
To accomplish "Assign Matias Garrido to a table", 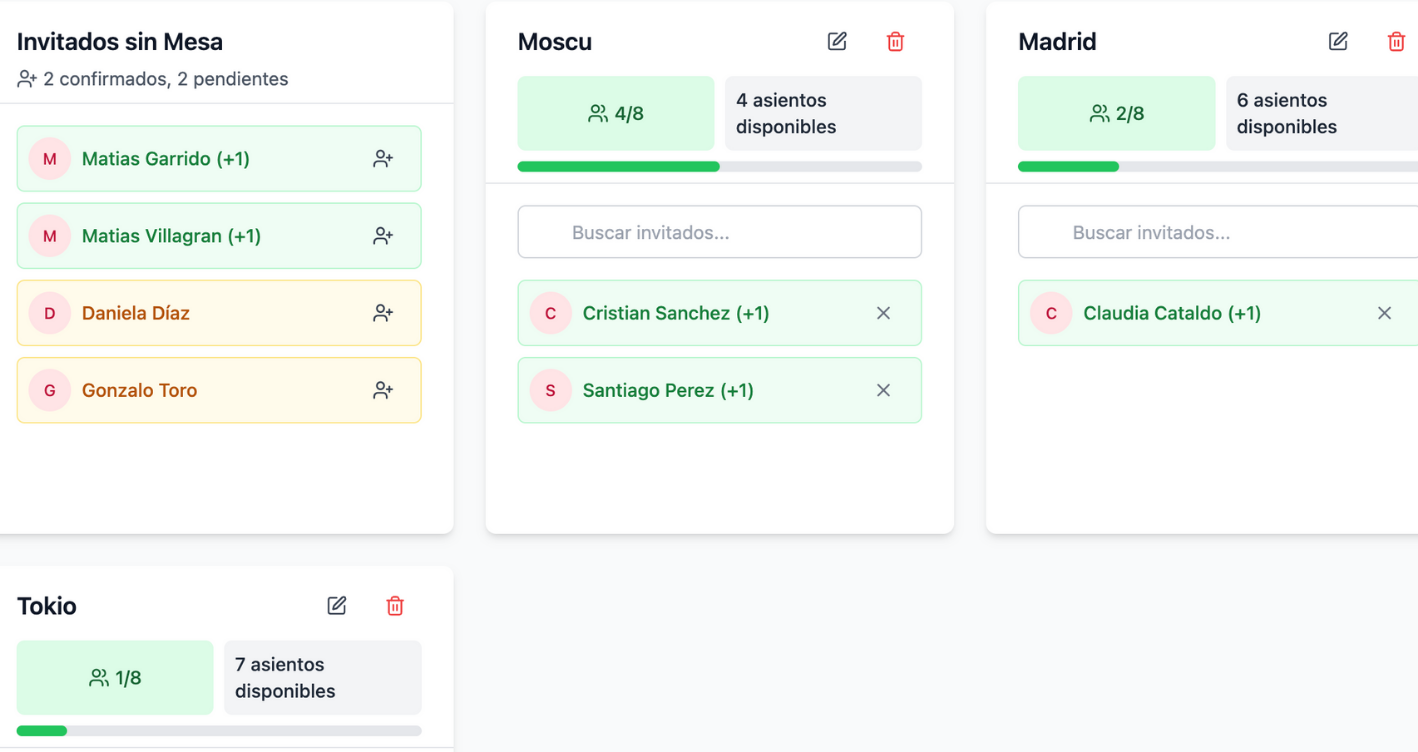I will click(383, 158).
